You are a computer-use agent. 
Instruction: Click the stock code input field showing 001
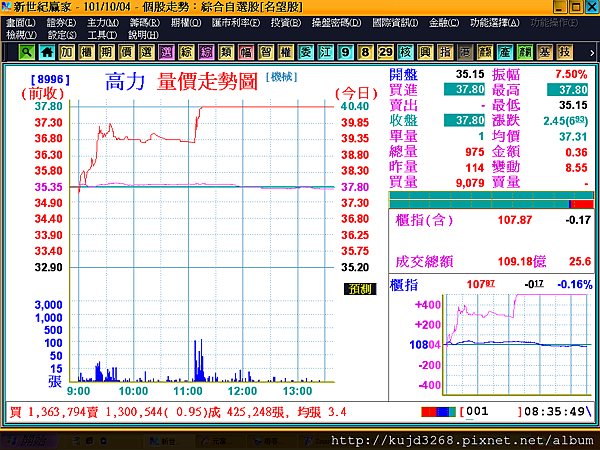[492, 412]
